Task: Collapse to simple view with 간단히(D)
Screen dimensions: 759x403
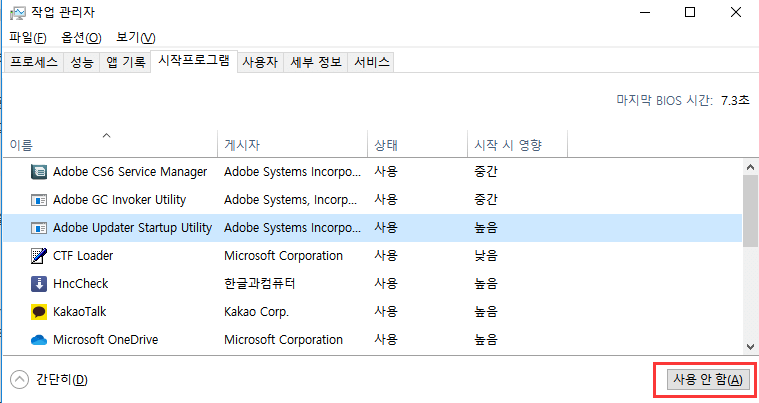Action: click(x=49, y=380)
